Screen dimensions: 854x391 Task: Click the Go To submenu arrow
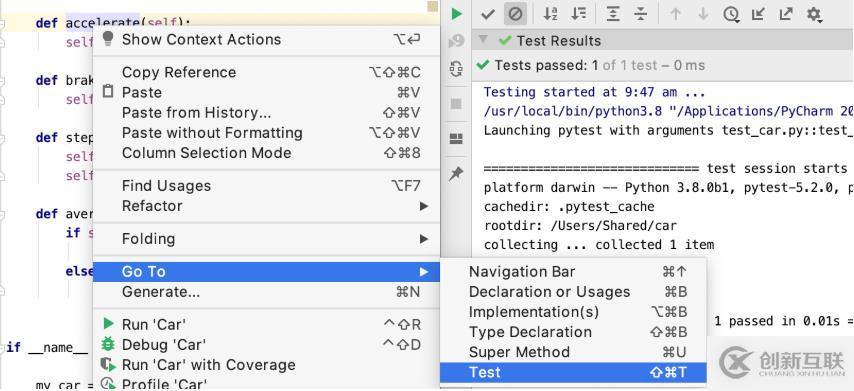click(x=424, y=272)
